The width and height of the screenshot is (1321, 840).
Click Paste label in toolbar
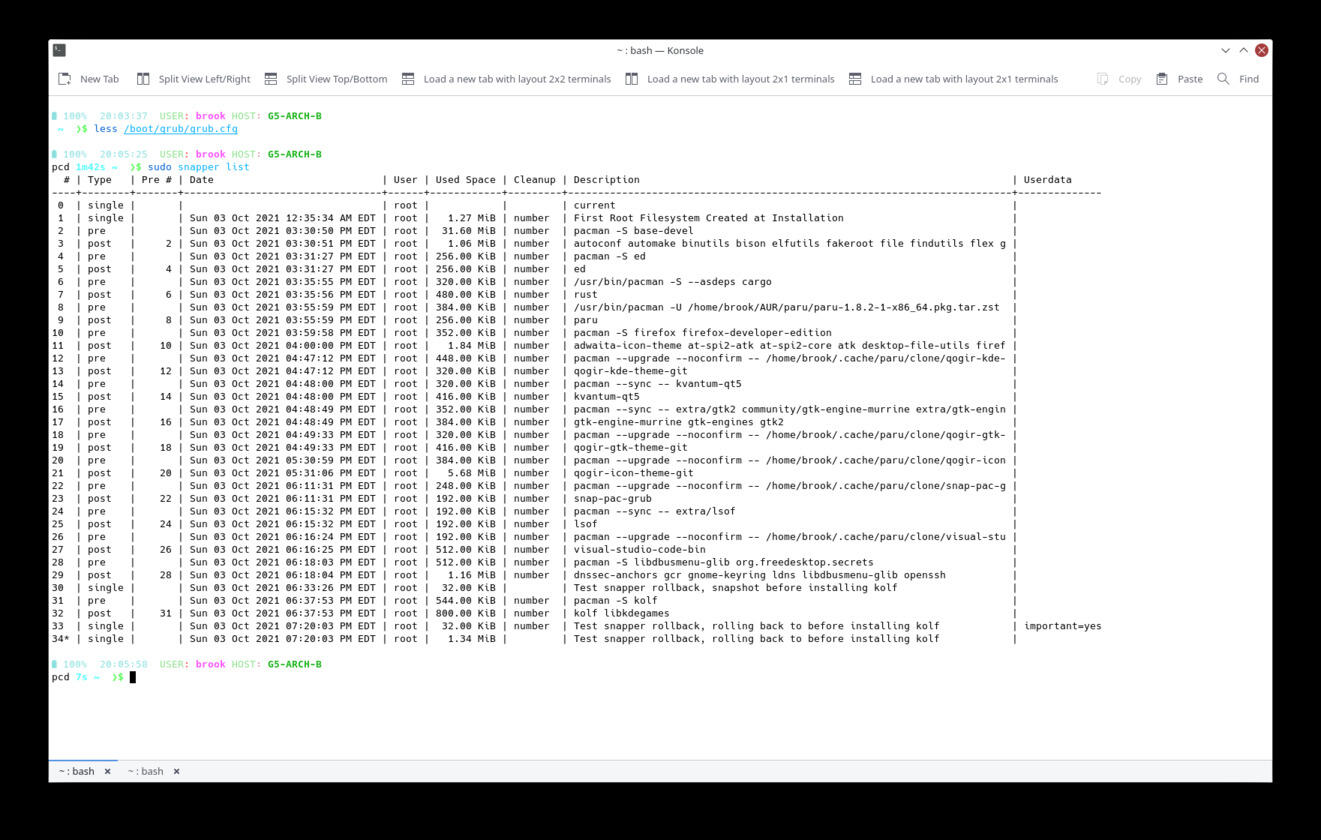[x=1190, y=79]
